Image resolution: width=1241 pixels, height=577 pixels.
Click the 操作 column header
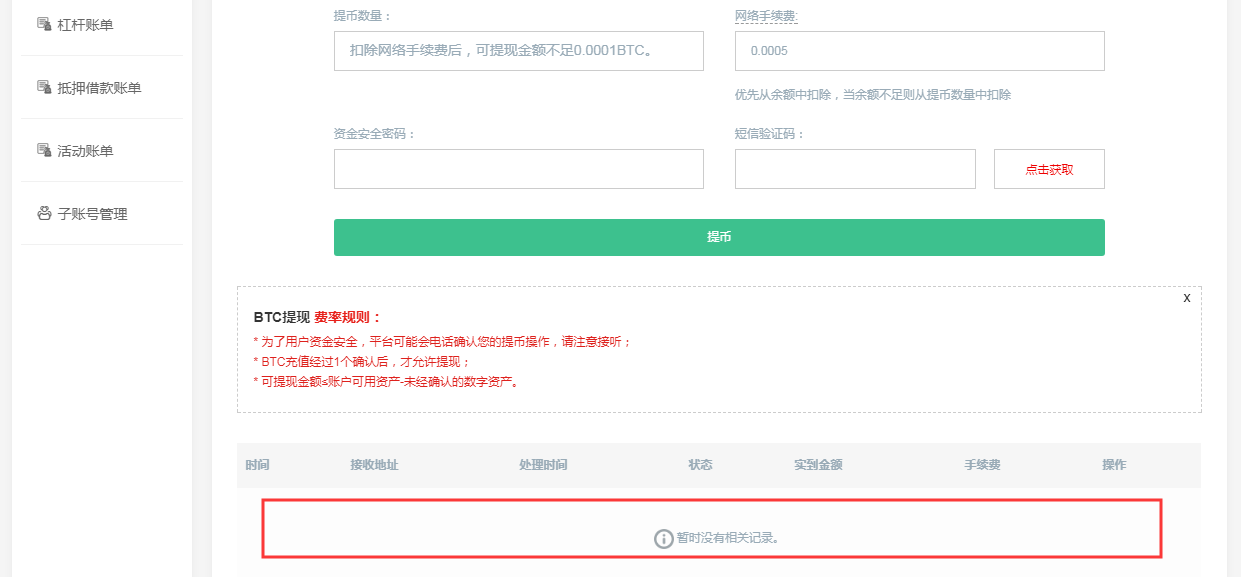click(x=1114, y=465)
